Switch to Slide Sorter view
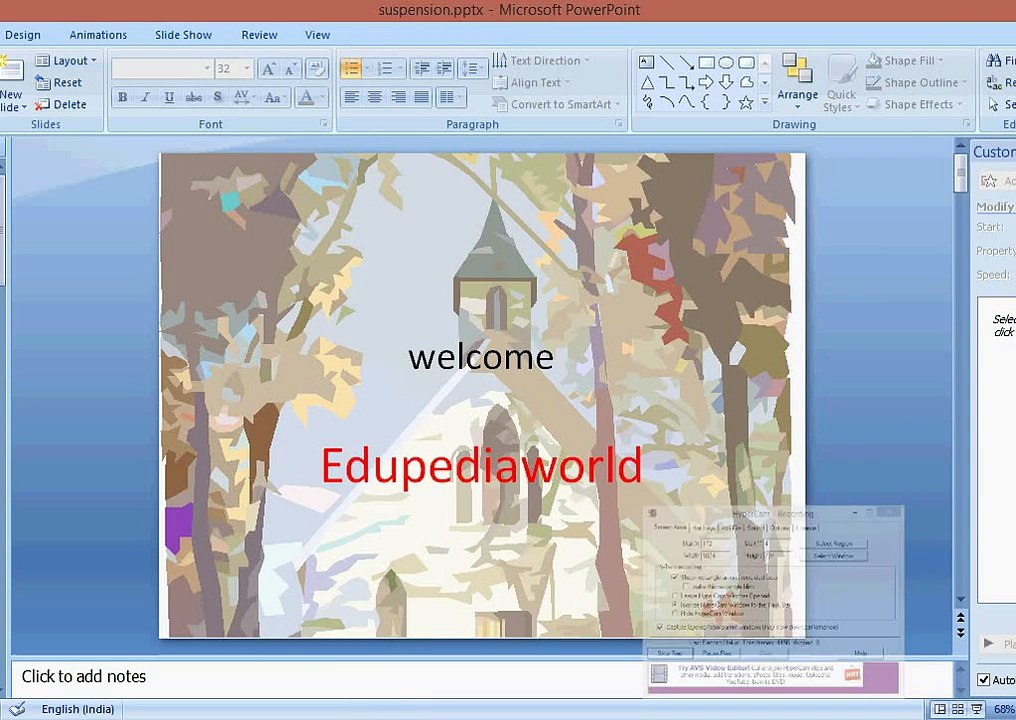 [x=958, y=709]
